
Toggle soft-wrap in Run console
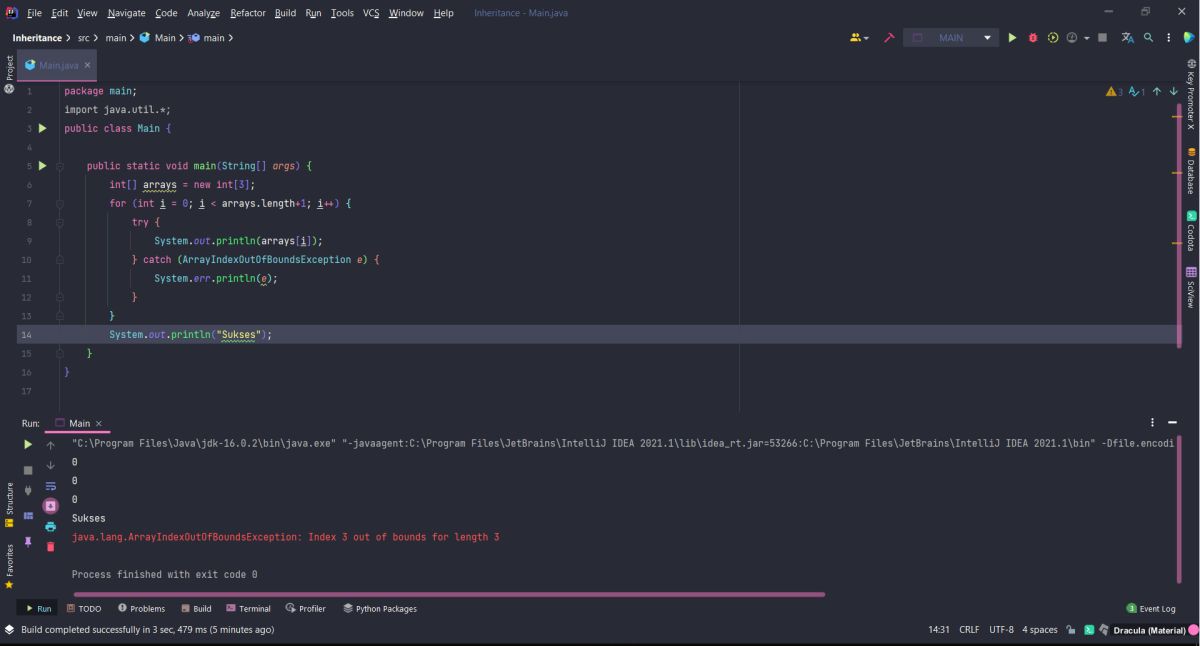(x=51, y=486)
